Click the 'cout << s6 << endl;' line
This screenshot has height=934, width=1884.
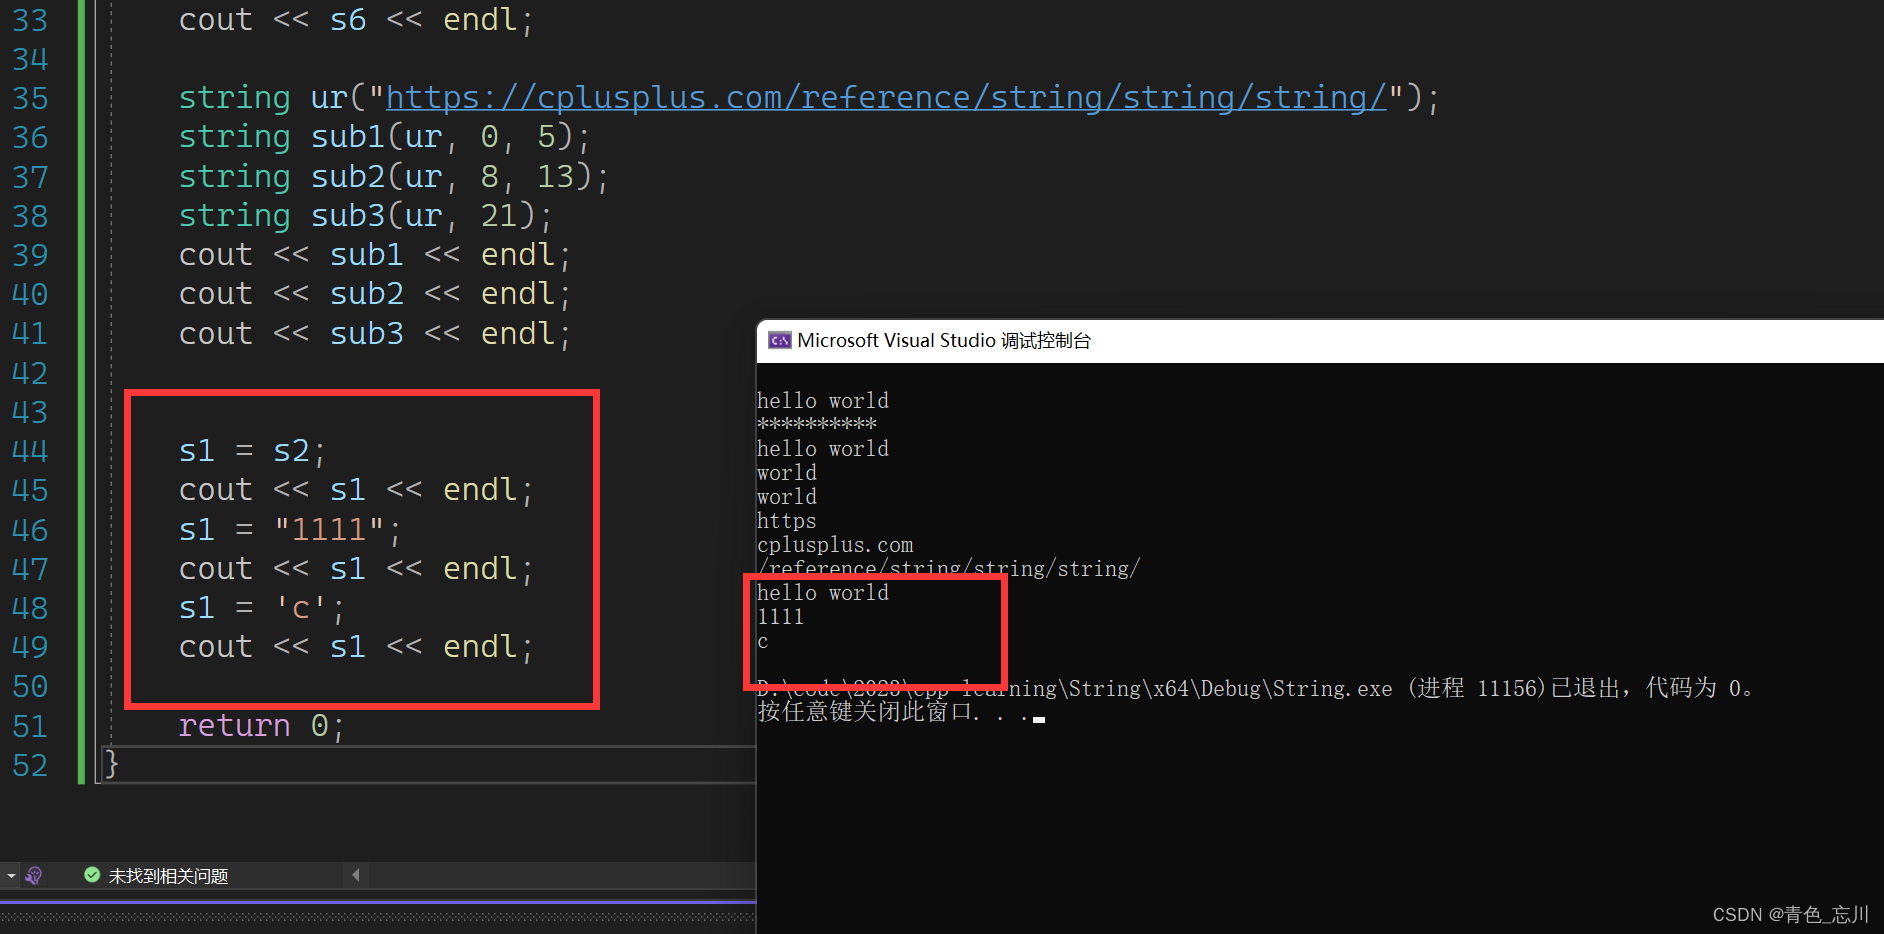[x=356, y=20]
